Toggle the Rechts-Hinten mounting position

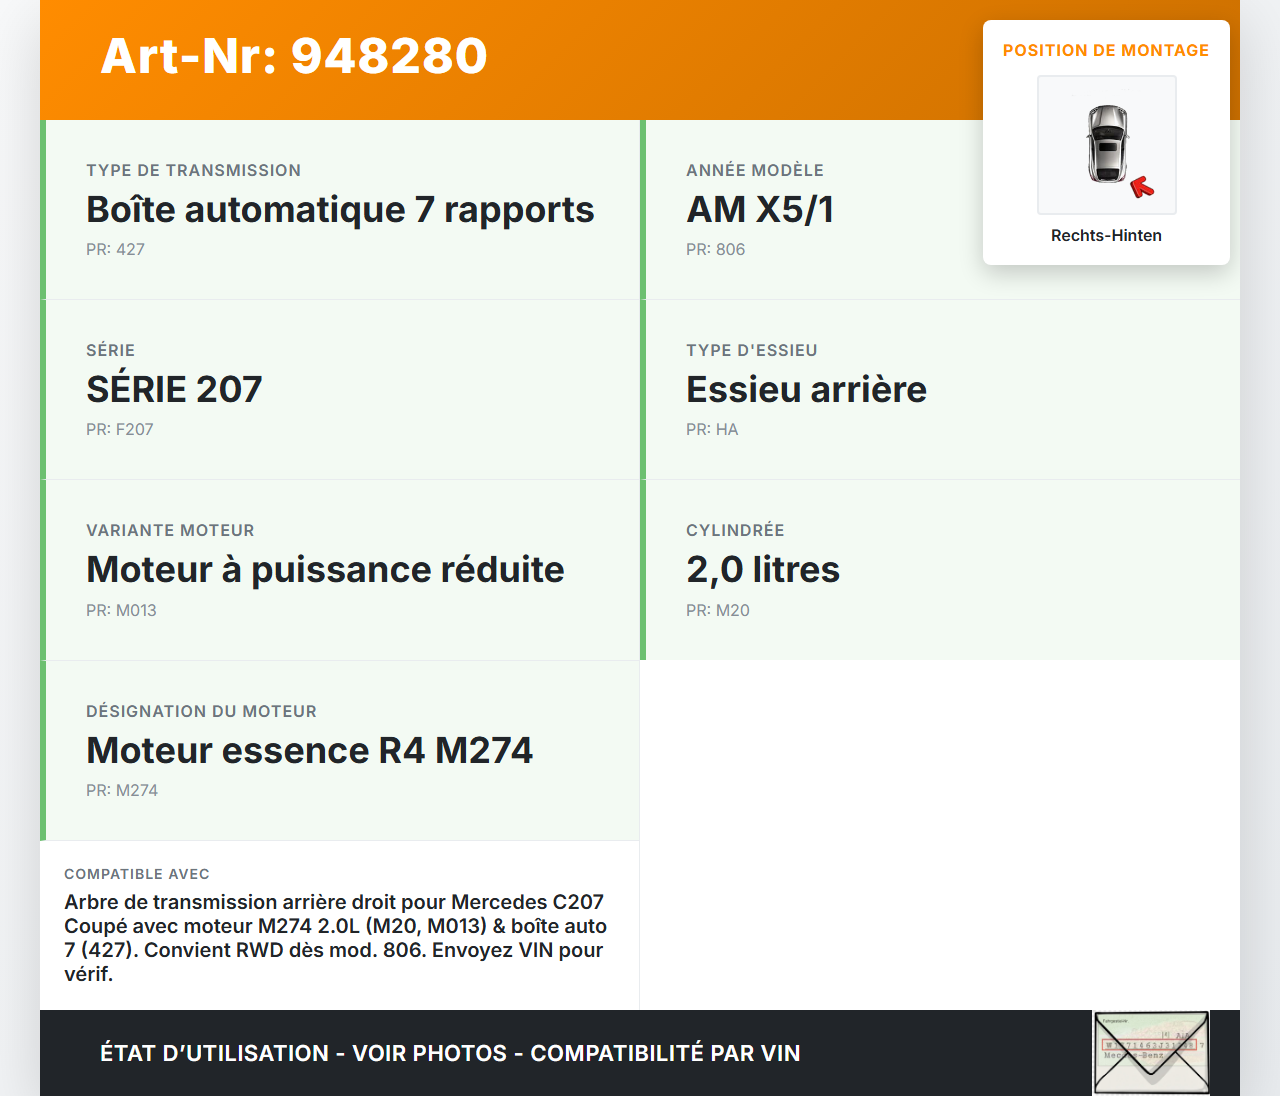pyautogui.click(x=1106, y=235)
